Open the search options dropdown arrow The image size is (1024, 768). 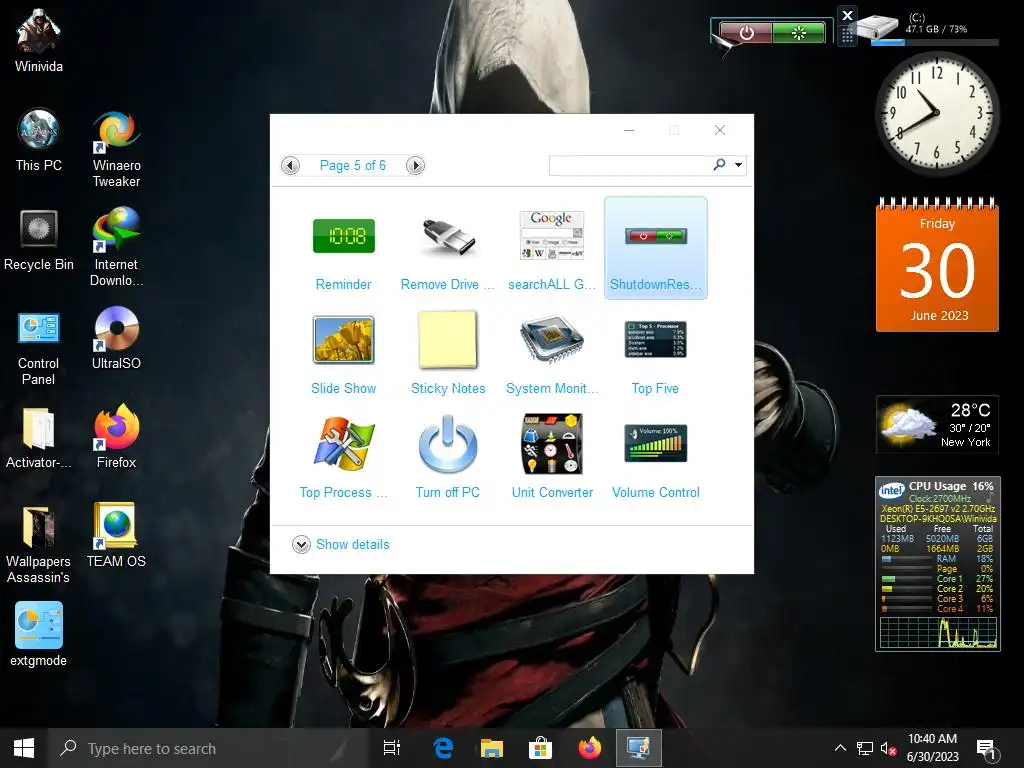coord(739,165)
